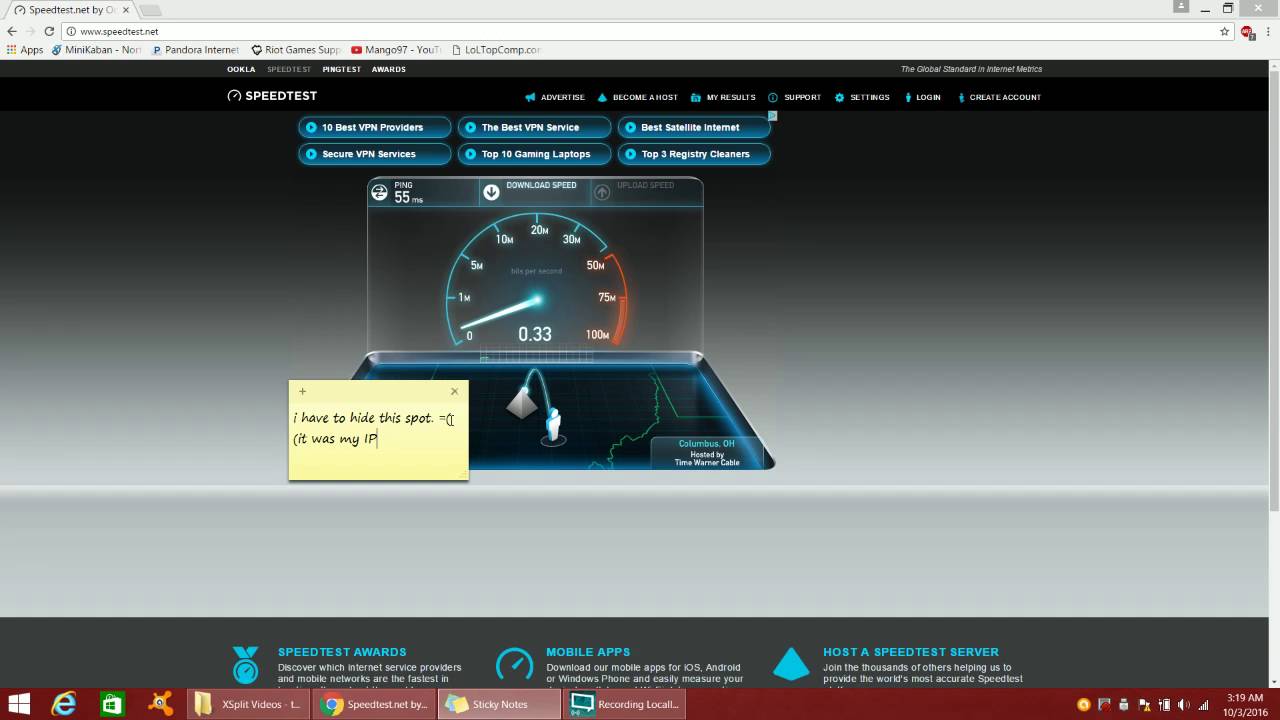Click Host a Speedtest Server heading

click(911, 652)
